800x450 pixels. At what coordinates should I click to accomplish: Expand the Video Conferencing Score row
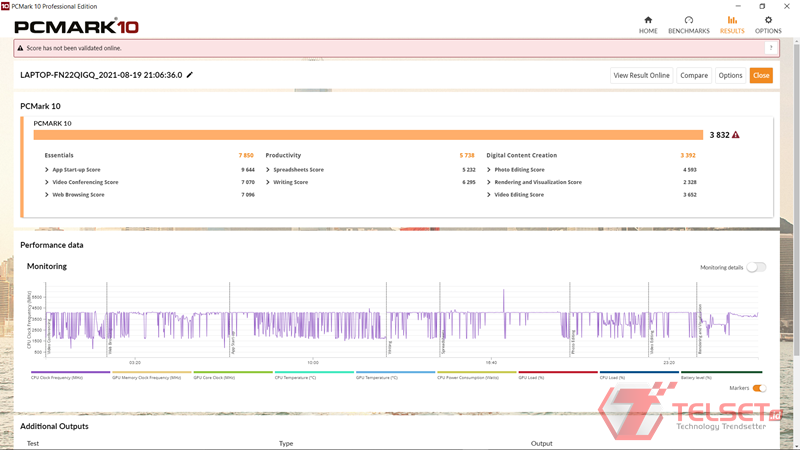pos(47,182)
